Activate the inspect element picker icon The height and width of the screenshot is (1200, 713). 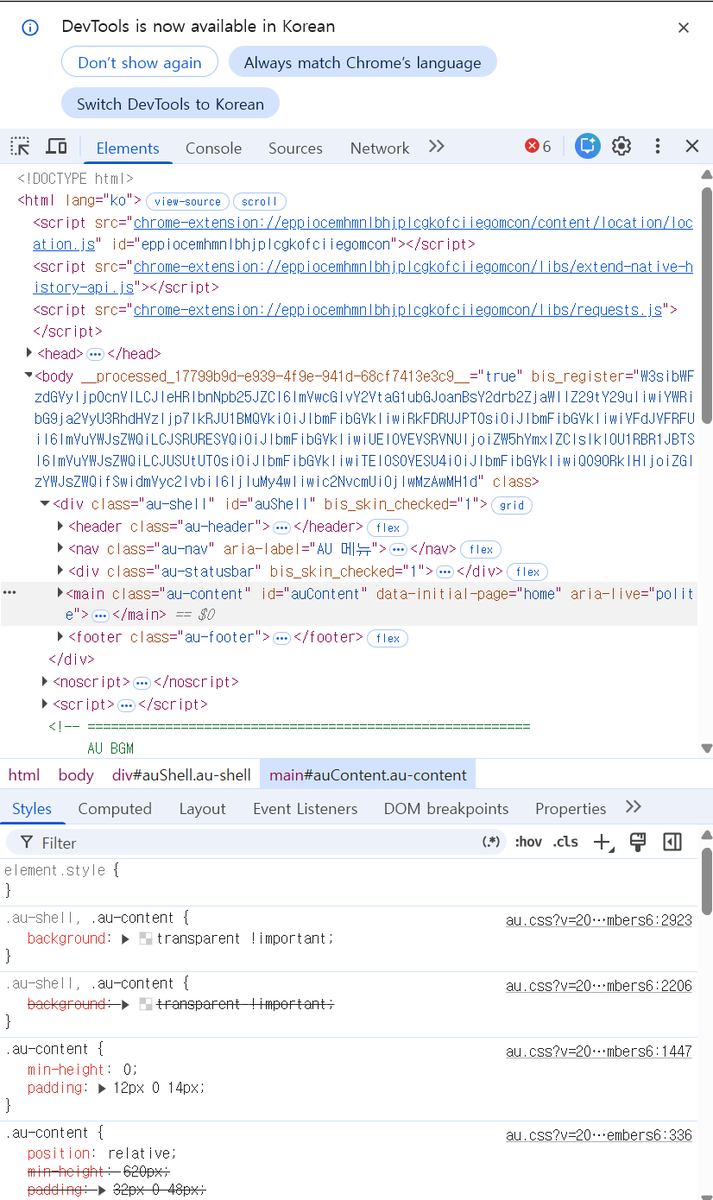(20, 147)
